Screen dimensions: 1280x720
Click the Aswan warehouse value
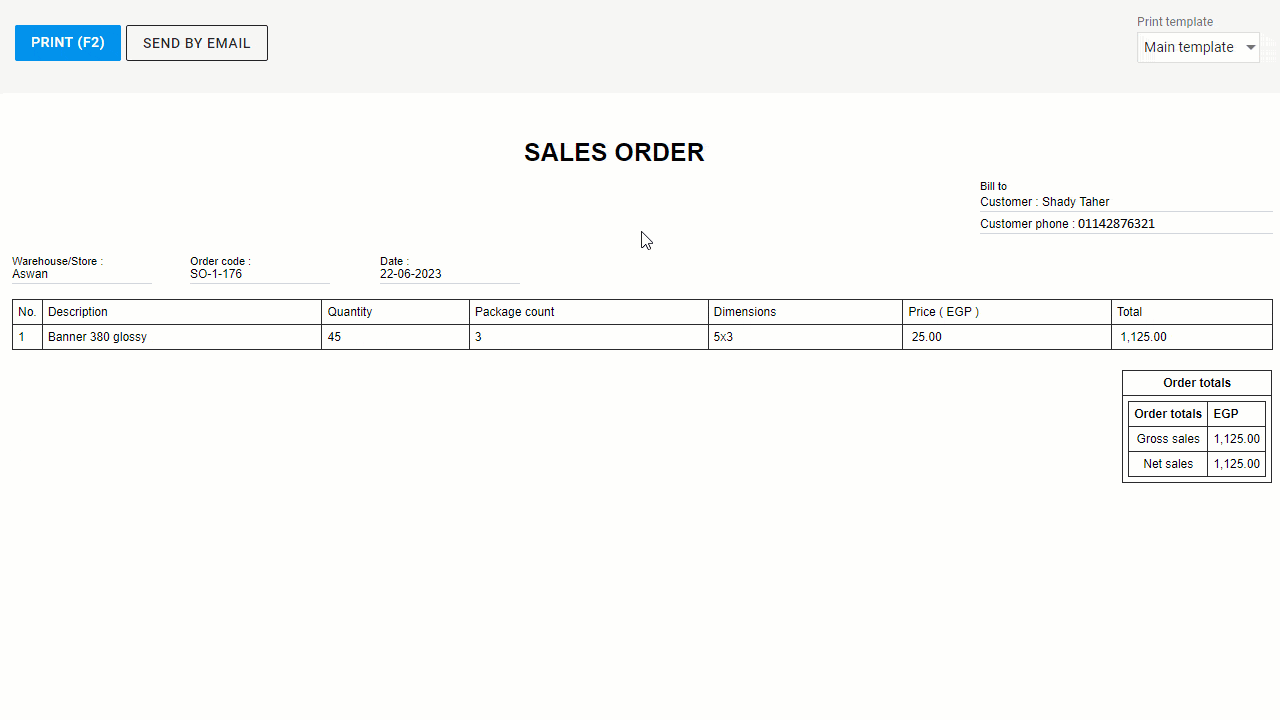click(x=30, y=274)
